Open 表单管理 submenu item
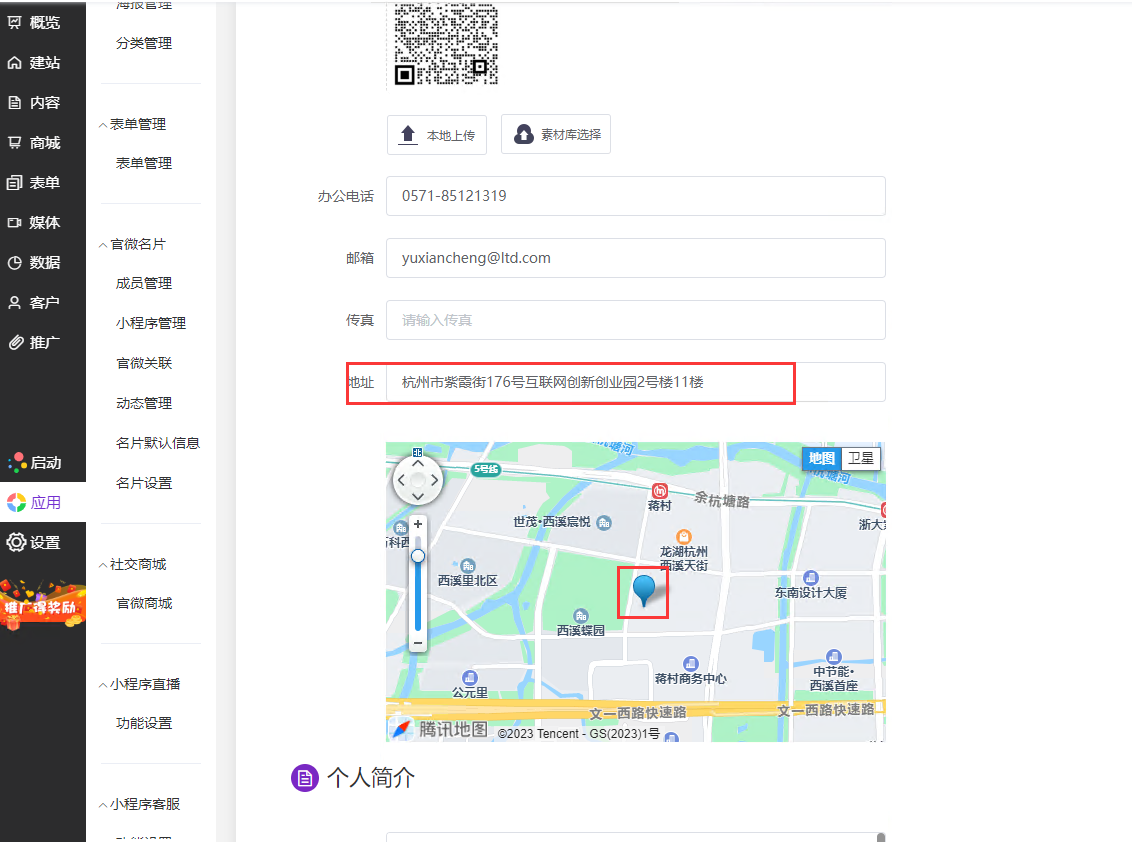Viewport: 1132px width, 842px height. coord(144,163)
